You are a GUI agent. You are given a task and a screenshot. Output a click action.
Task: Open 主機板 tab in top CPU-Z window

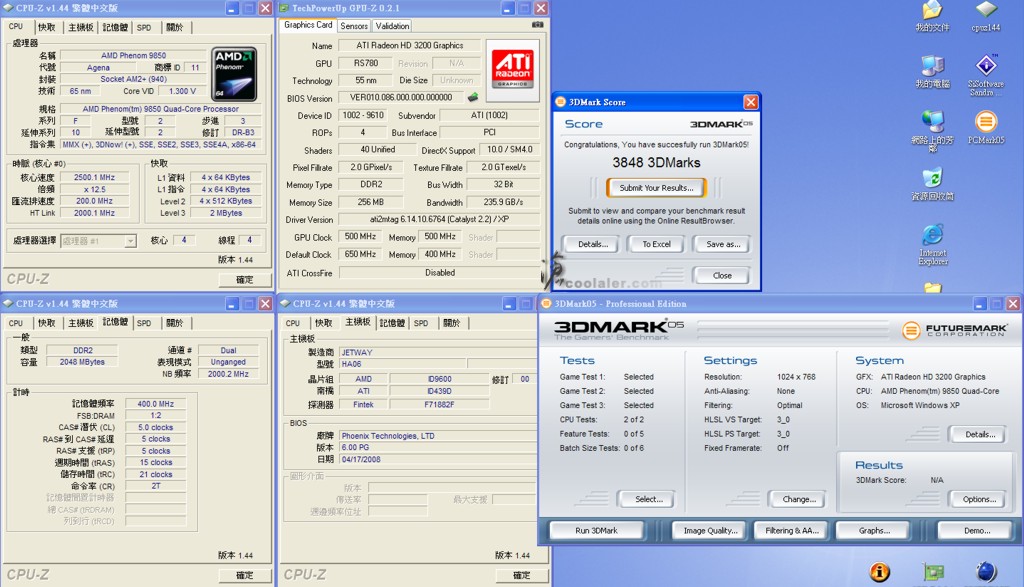(x=81, y=27)
